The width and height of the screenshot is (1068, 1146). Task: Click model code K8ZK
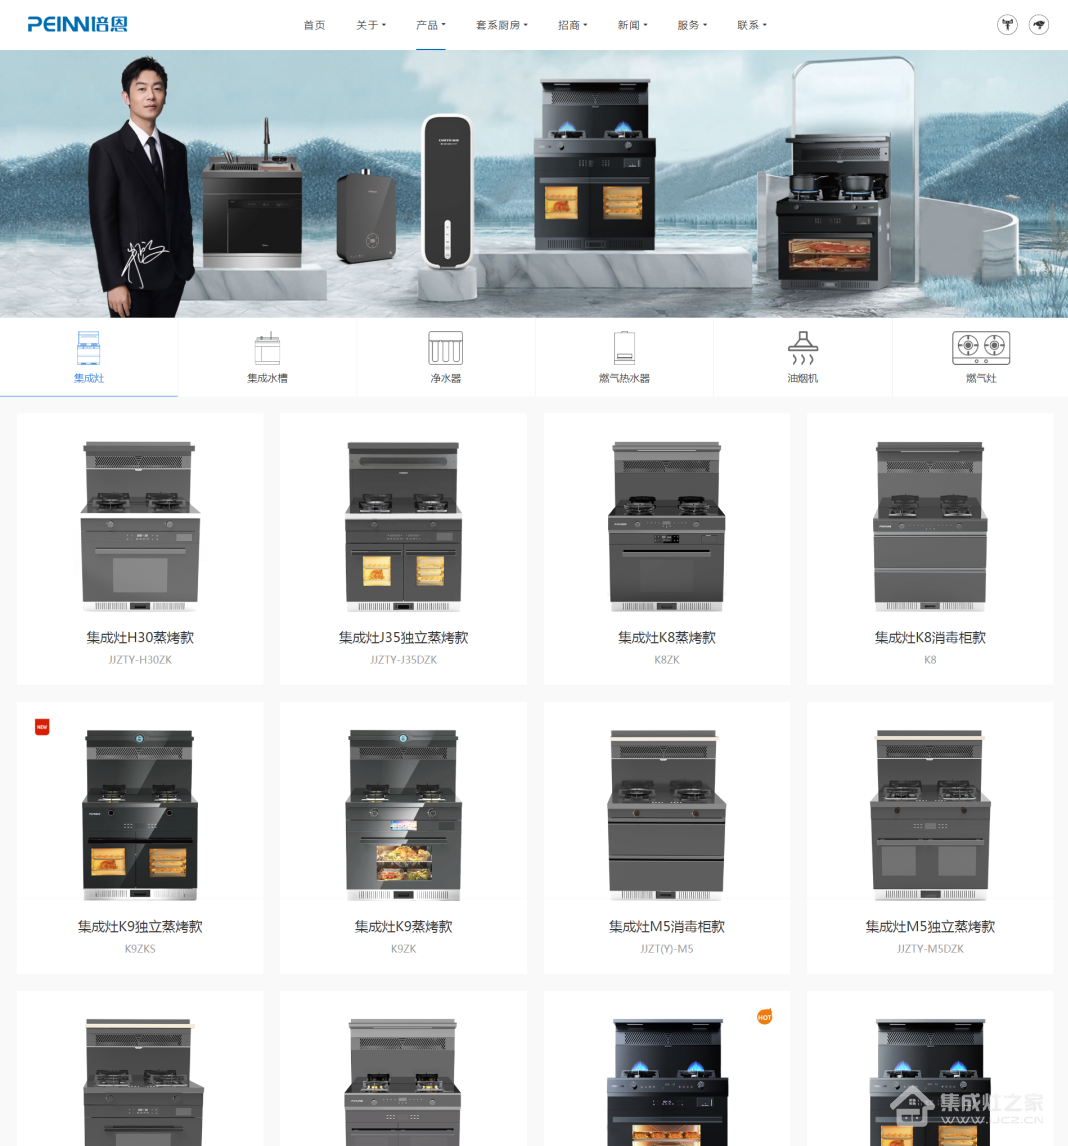coord(667,660)
